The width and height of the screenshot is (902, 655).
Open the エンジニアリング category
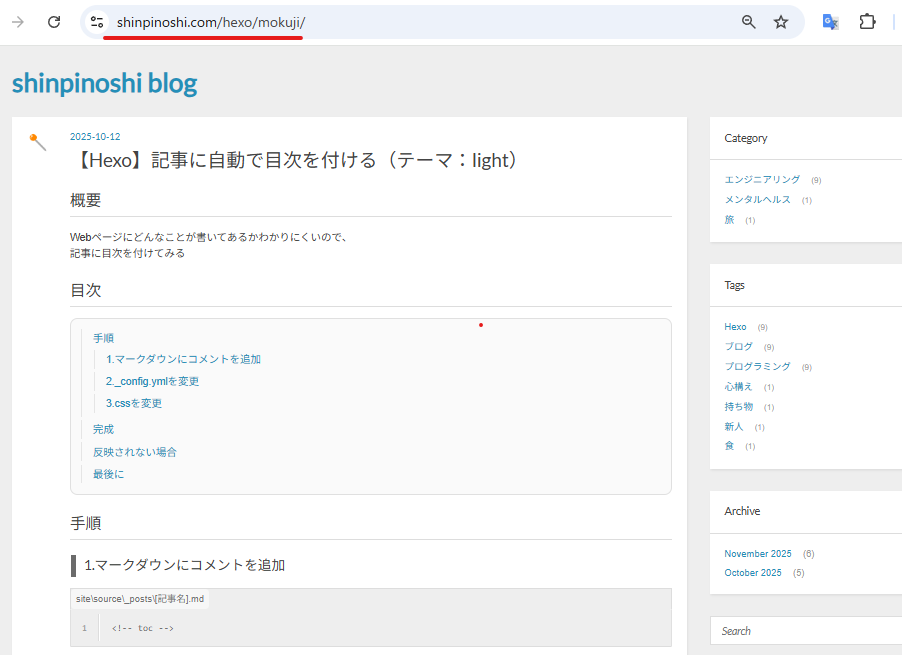pyautogui.click(x=760, y=179)
